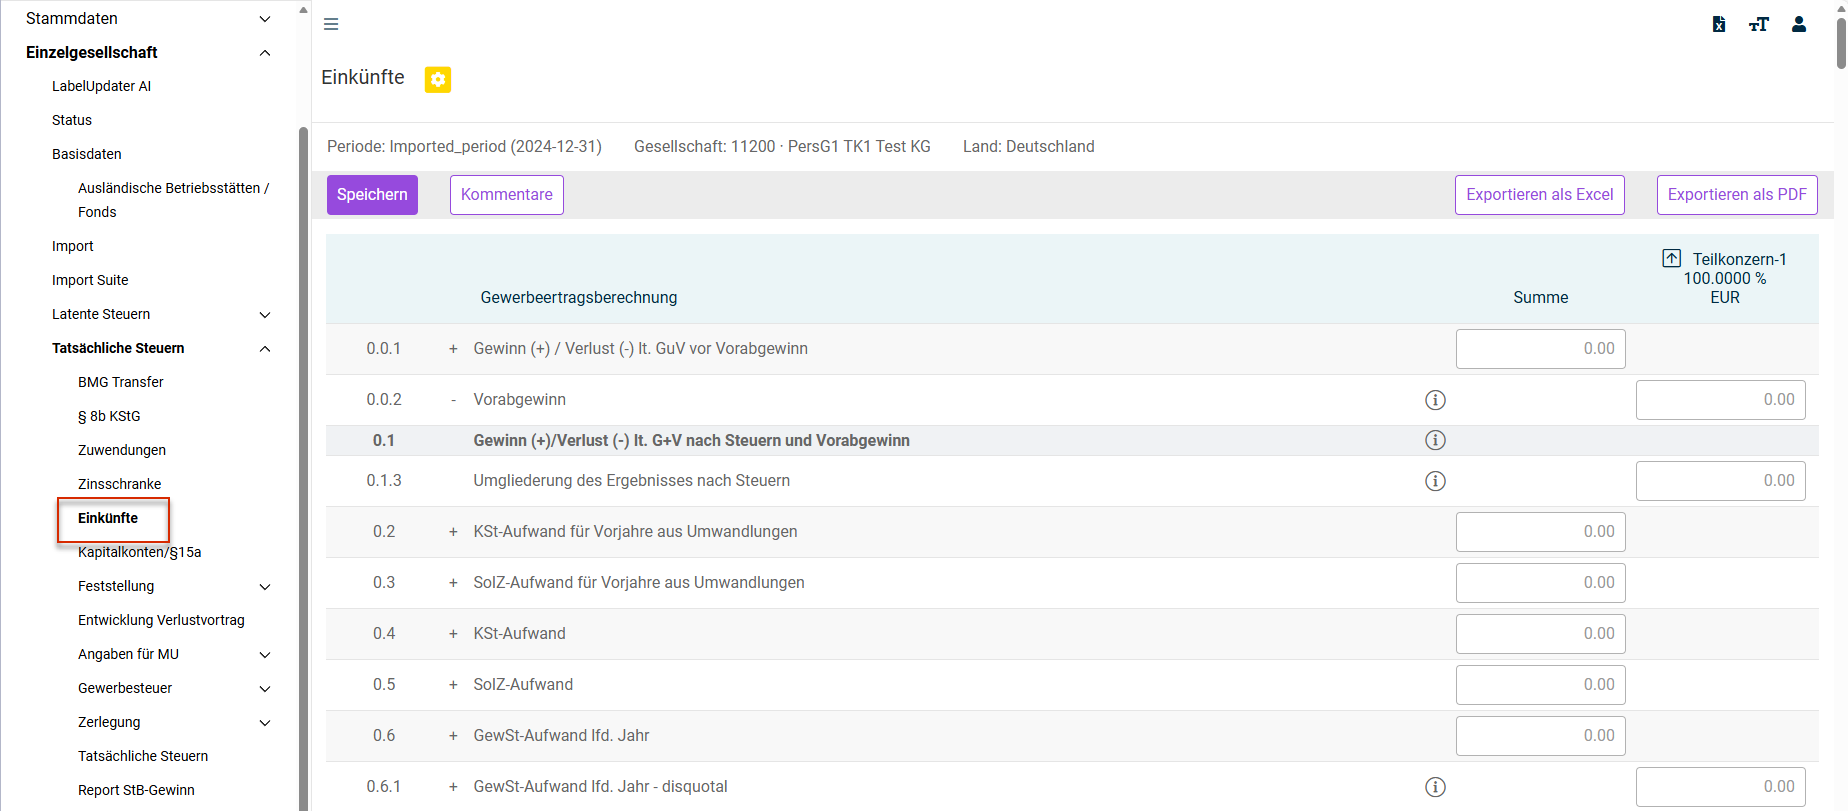The width and height of the screenshot is (1848, 811).
Task: Open the hamburger menu icon
Action: pos(331,24)
